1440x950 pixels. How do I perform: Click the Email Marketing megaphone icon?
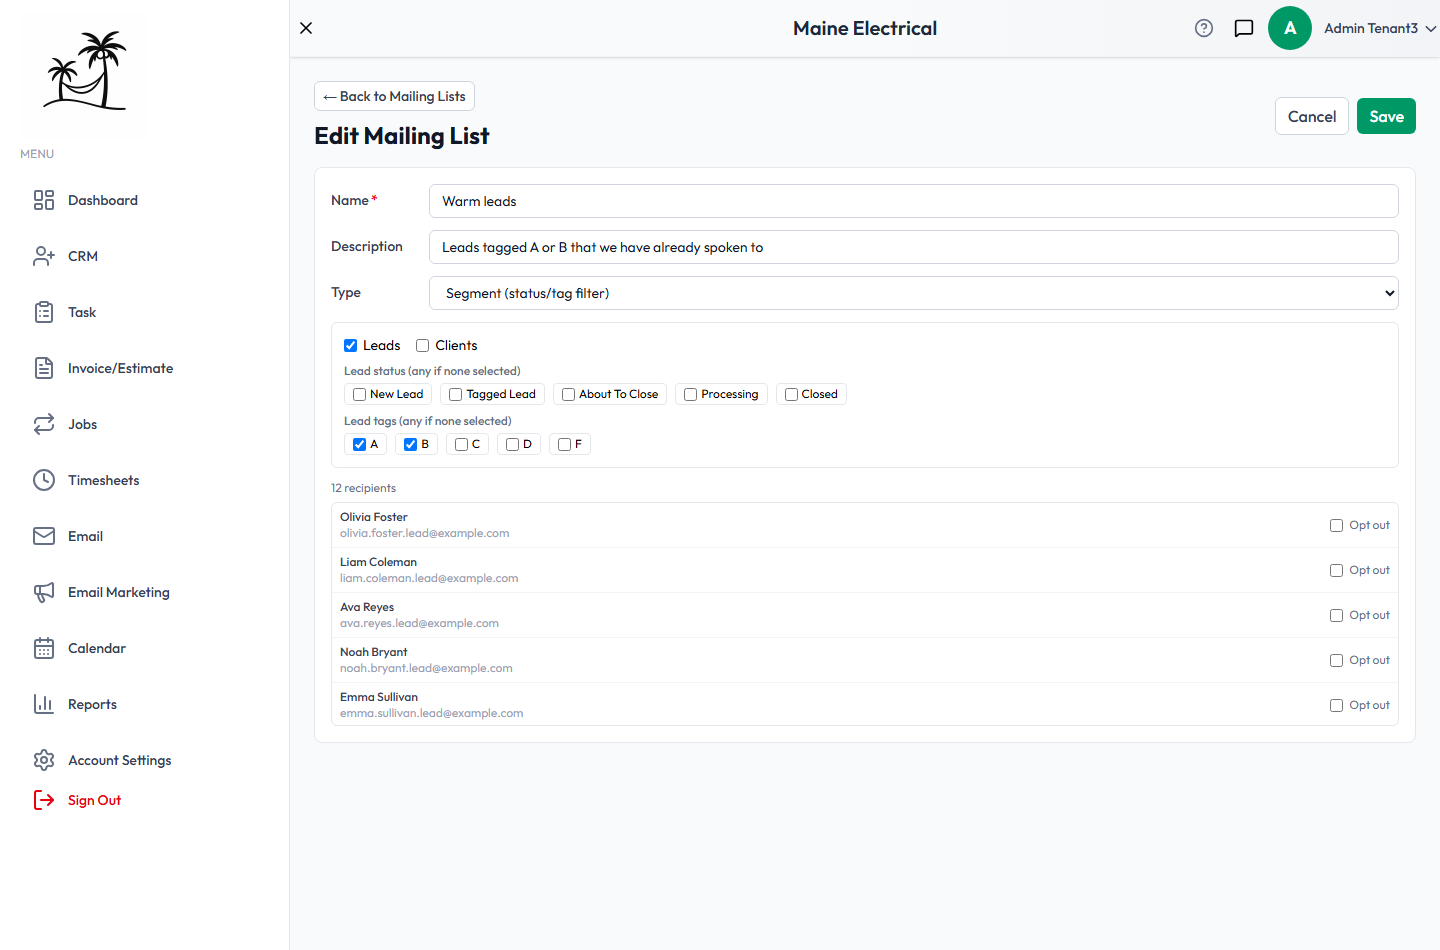[44, 592]
